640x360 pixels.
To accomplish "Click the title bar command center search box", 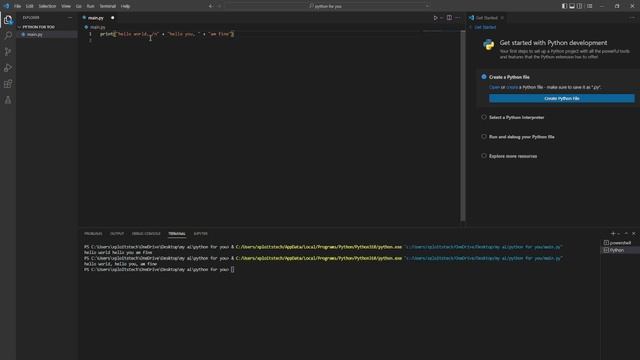I will pyautogui.click(x=327, y=6).
